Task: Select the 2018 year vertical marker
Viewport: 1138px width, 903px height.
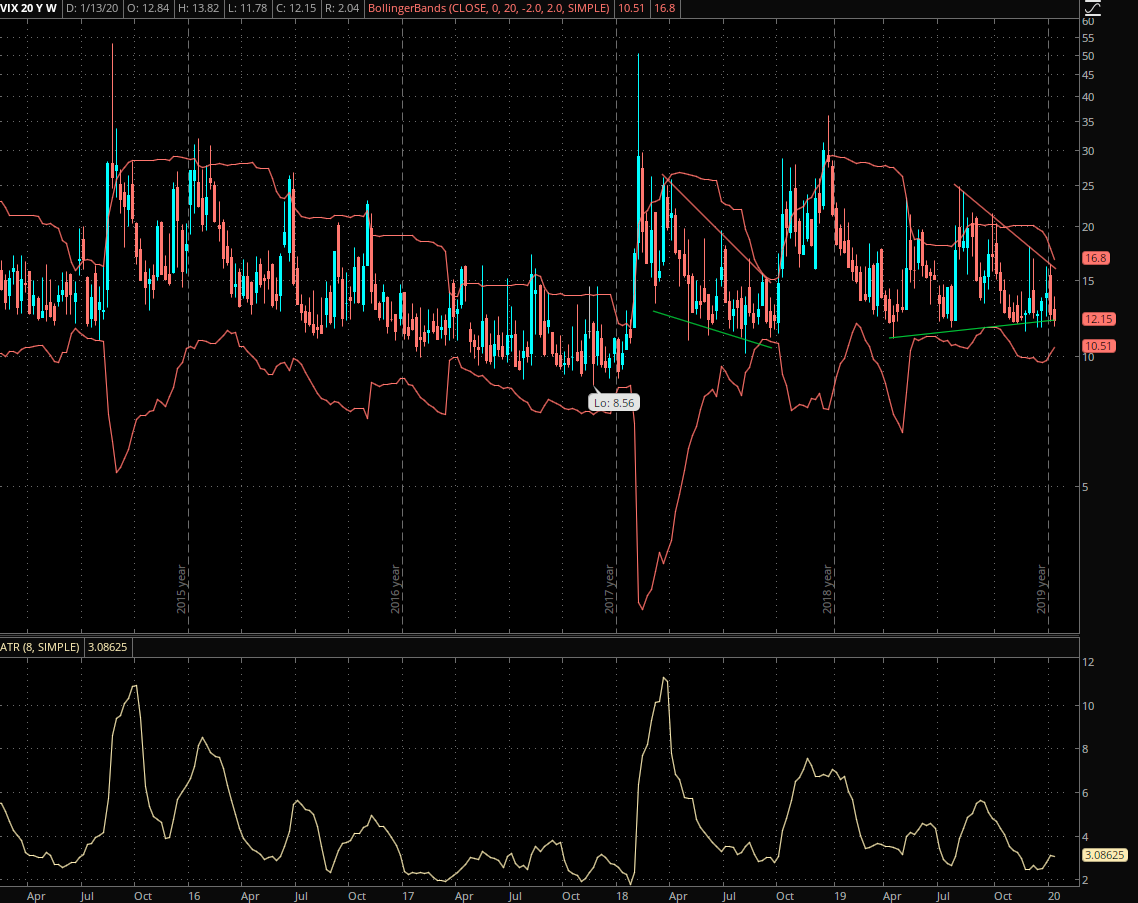Action: pyautogui.click(x=828, y=590)
